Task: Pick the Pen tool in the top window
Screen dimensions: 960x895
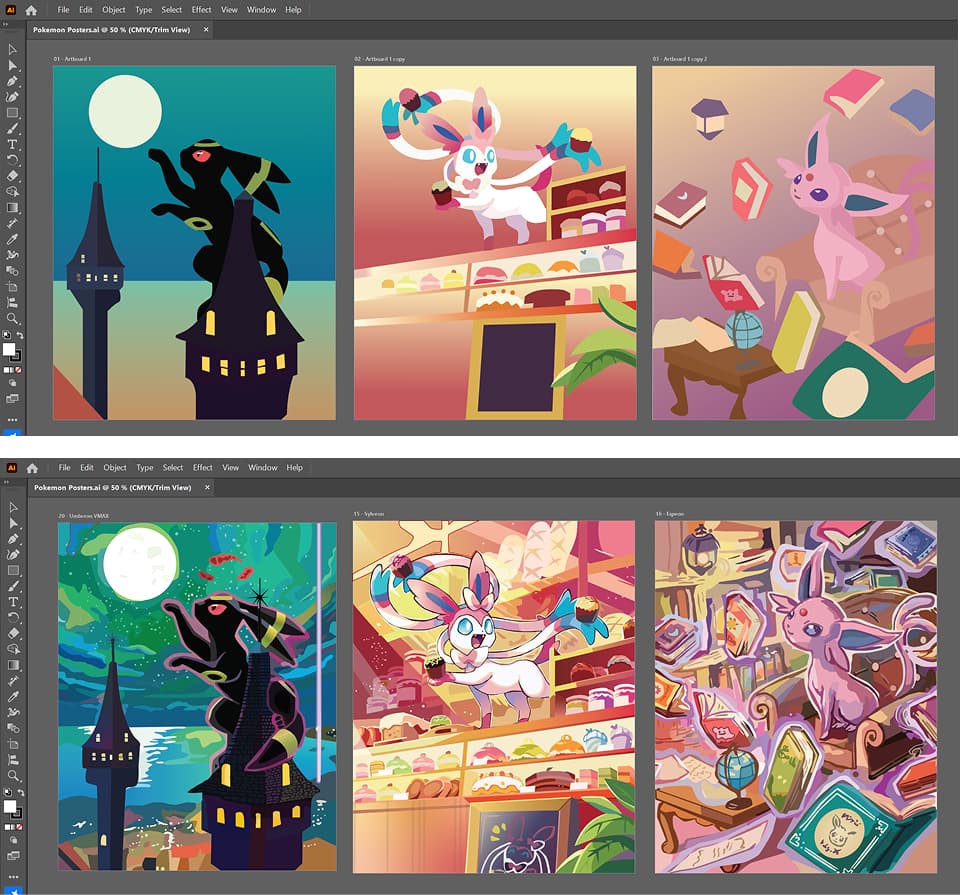Action: pyautogui.click(x=12, y=81)
